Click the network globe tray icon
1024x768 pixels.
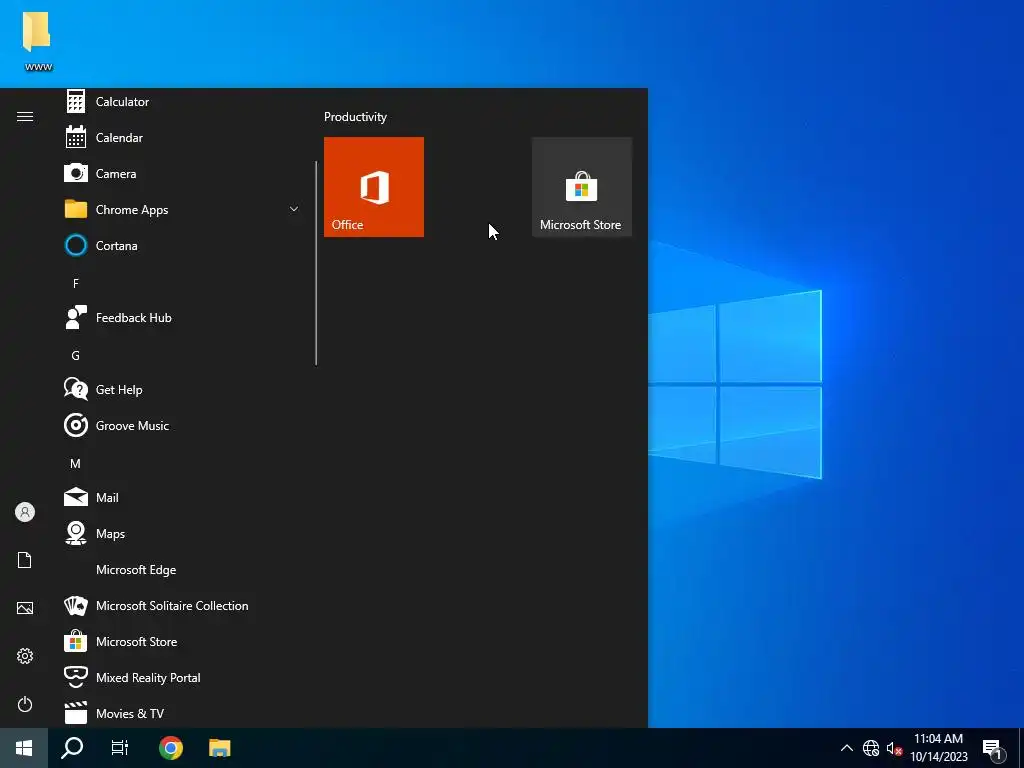871,748
